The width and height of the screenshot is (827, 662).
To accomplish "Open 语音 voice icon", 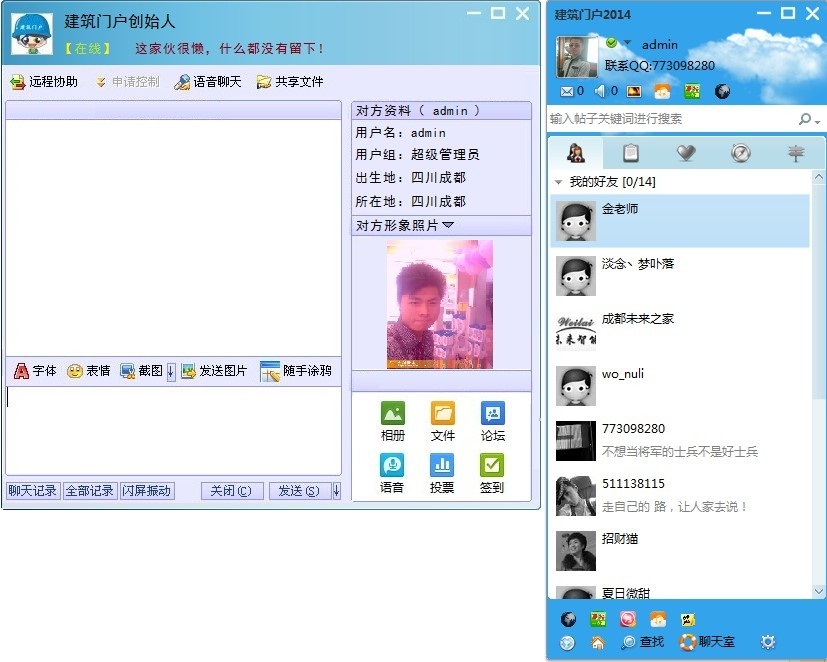I will 392,465.
